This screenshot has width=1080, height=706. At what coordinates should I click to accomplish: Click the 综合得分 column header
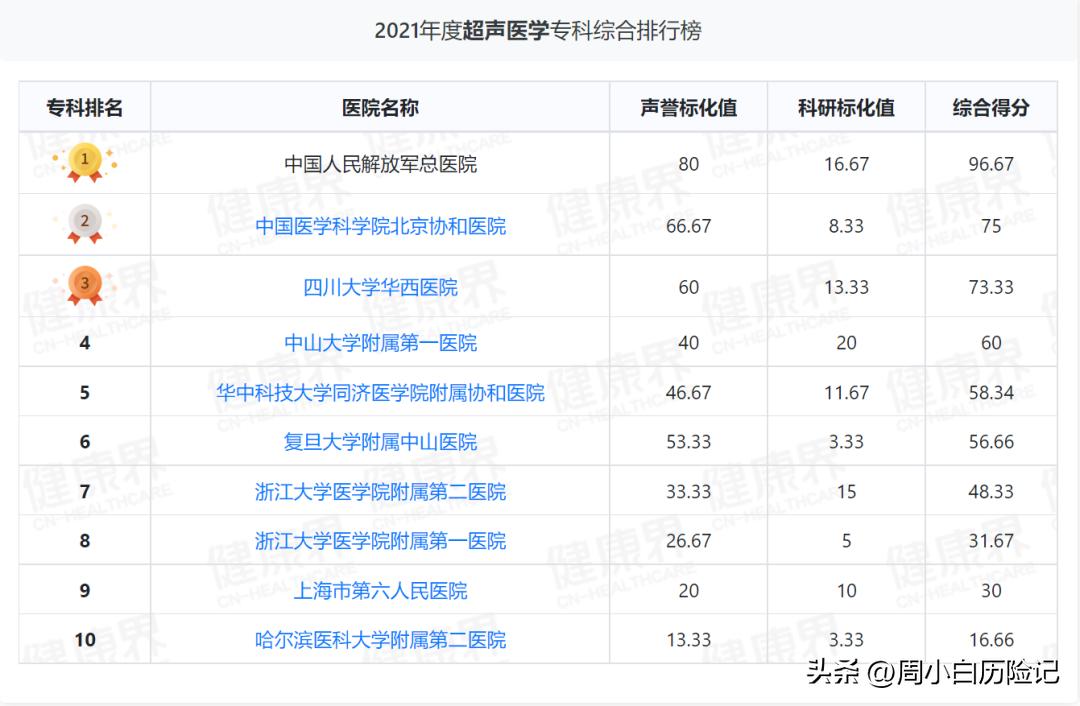pyautogui.click(x=990, y=108)
